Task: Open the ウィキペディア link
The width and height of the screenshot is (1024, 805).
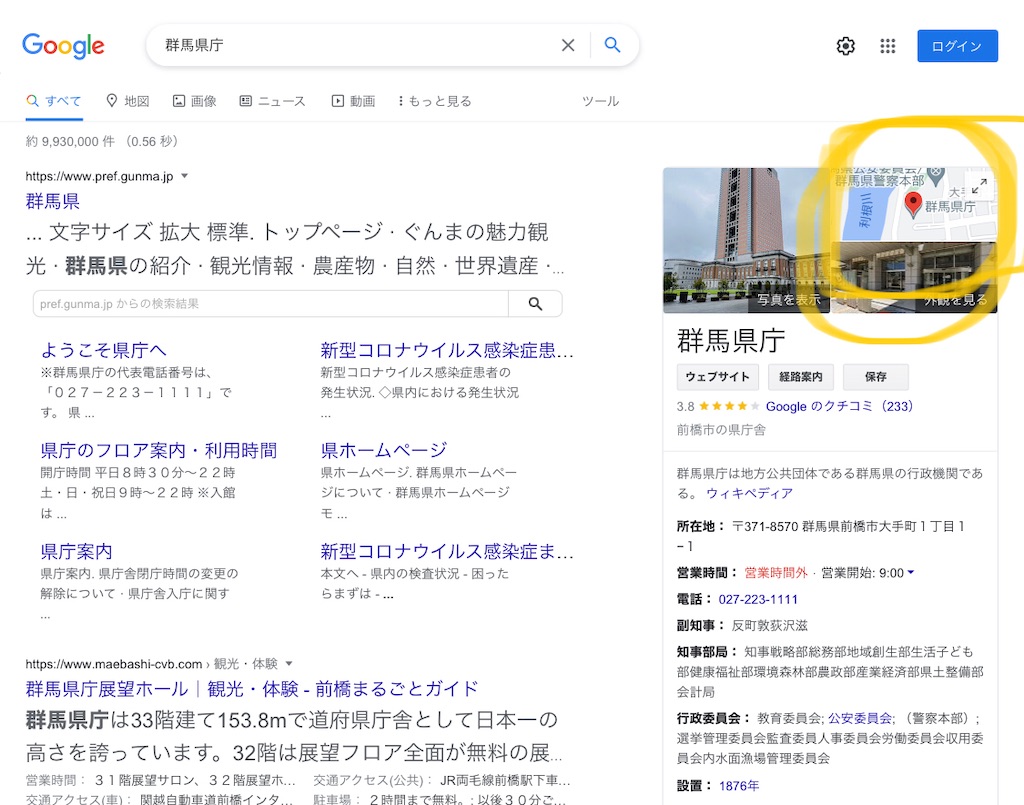Action: click(x=749, y=493)
